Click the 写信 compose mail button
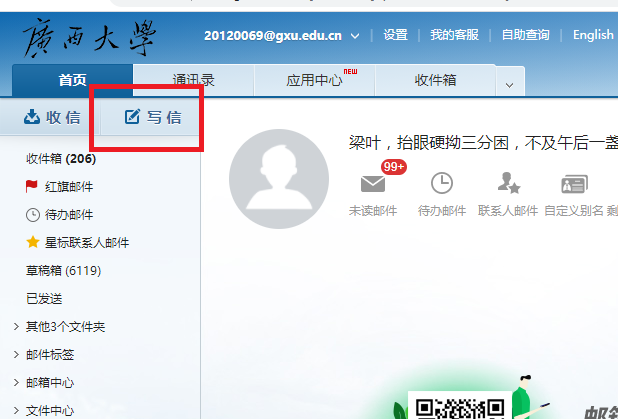Screen dimensions: 618x419 pos(153,118)
